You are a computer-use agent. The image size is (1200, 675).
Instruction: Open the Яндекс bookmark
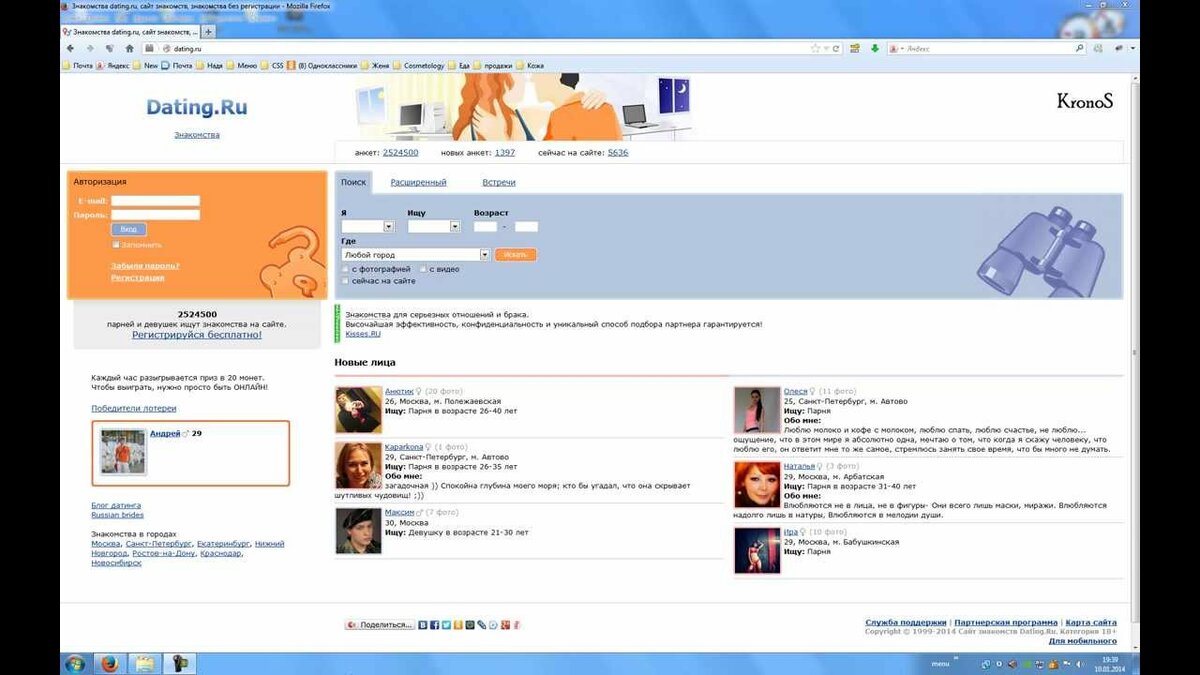click(x=114, y=66)
